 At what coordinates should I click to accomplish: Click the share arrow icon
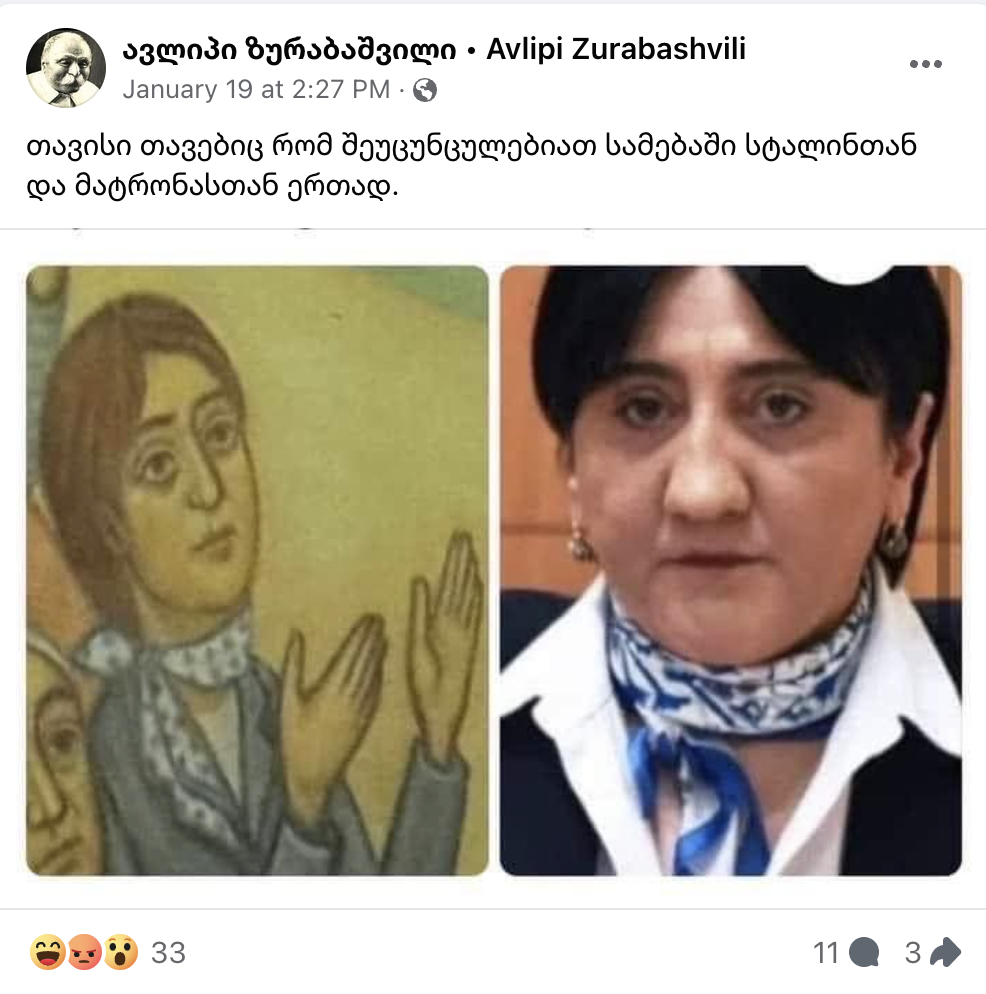[x=945, y=952]
